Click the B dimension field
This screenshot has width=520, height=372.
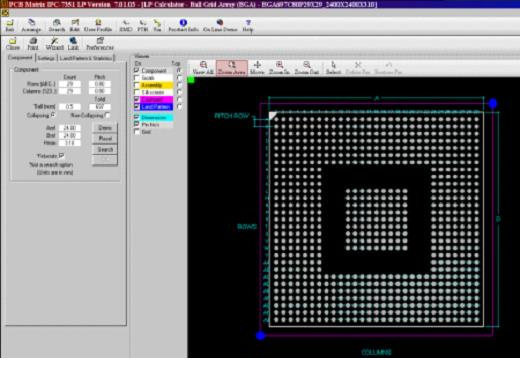[x=70, y=135]
